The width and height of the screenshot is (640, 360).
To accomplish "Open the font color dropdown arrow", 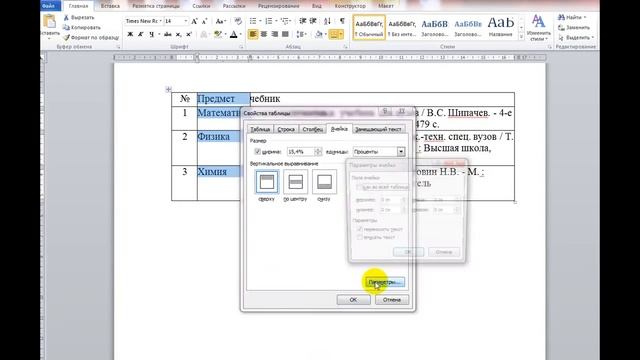I will 240,34.
